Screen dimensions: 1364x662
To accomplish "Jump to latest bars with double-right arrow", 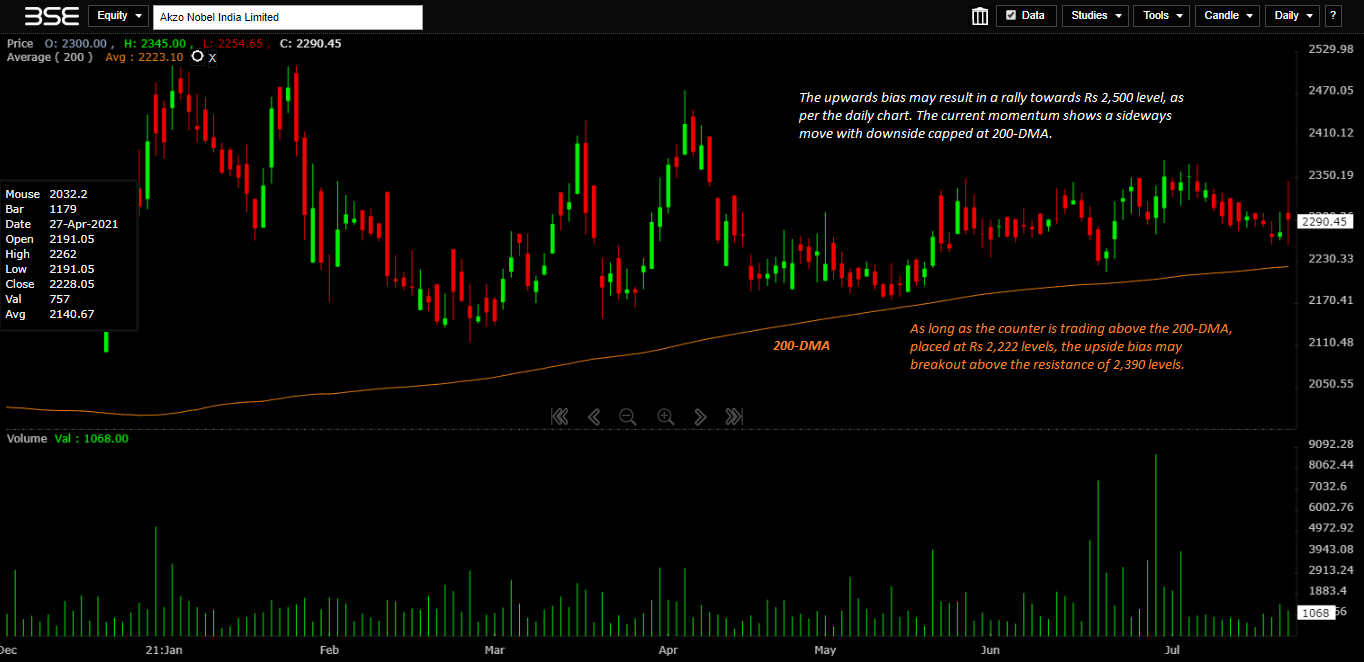I will click(x=734, y=417).
